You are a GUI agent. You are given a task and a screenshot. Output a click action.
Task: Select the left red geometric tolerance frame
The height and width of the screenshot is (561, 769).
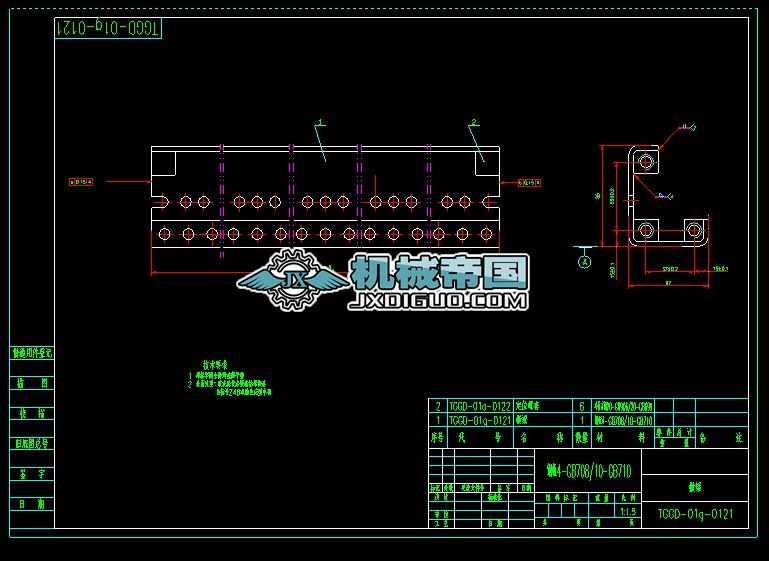pos(81,182)
